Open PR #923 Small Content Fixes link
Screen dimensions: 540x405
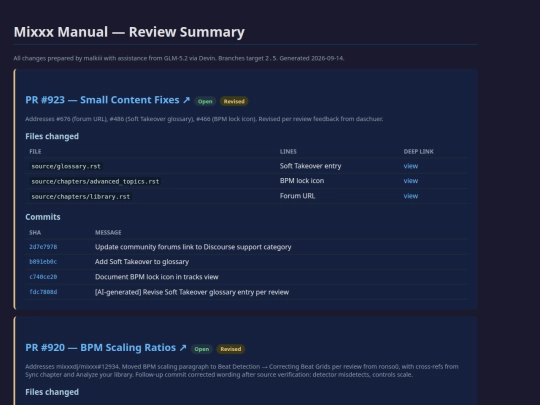coord(107,100)
